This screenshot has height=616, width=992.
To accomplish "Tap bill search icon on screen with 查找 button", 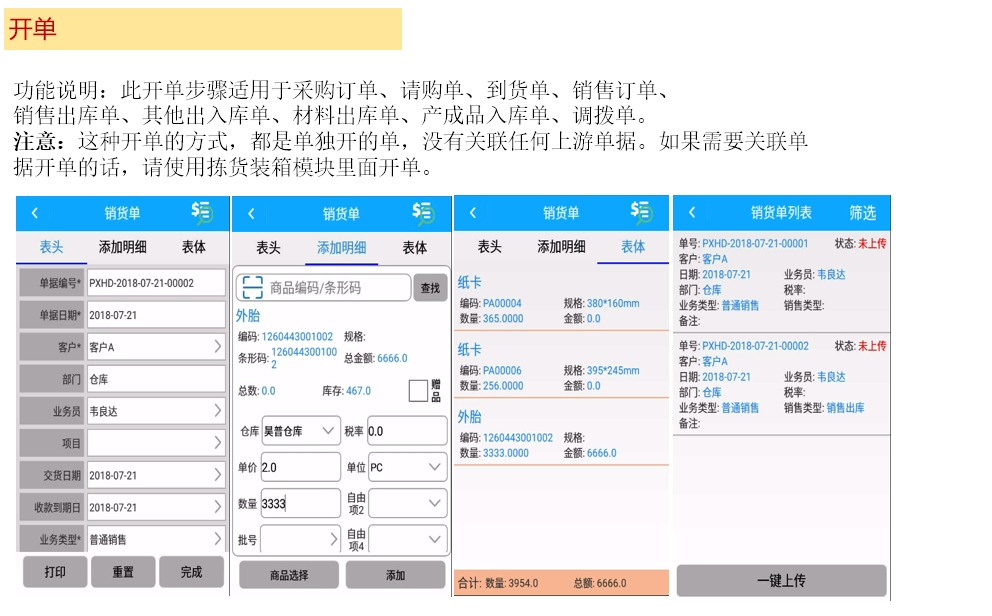I will (423, 213).
